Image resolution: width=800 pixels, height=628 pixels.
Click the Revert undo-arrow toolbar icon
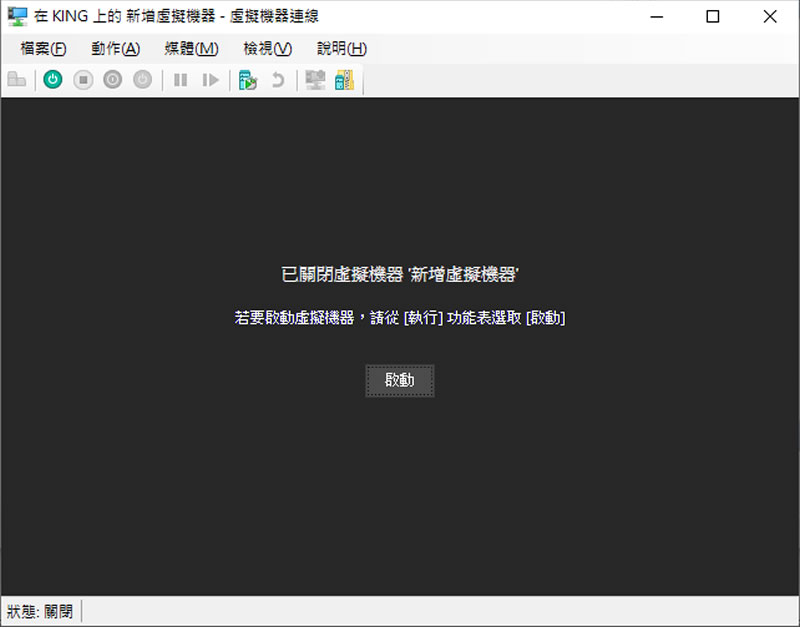tap(278, 80)
